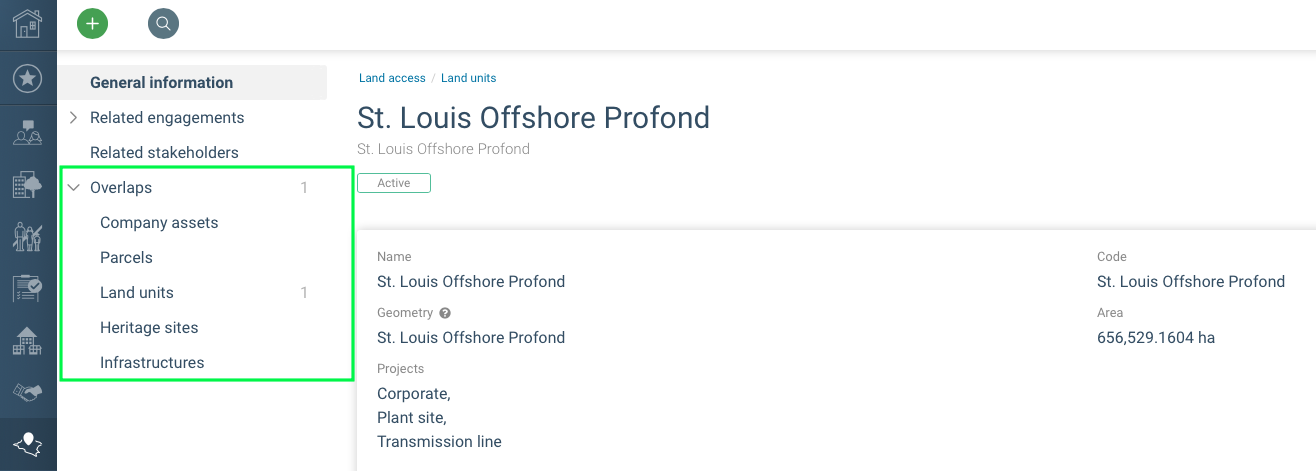Click the help icon beside Geometry
Screen dimensions: 1316x471
click(x=445, y=313)
